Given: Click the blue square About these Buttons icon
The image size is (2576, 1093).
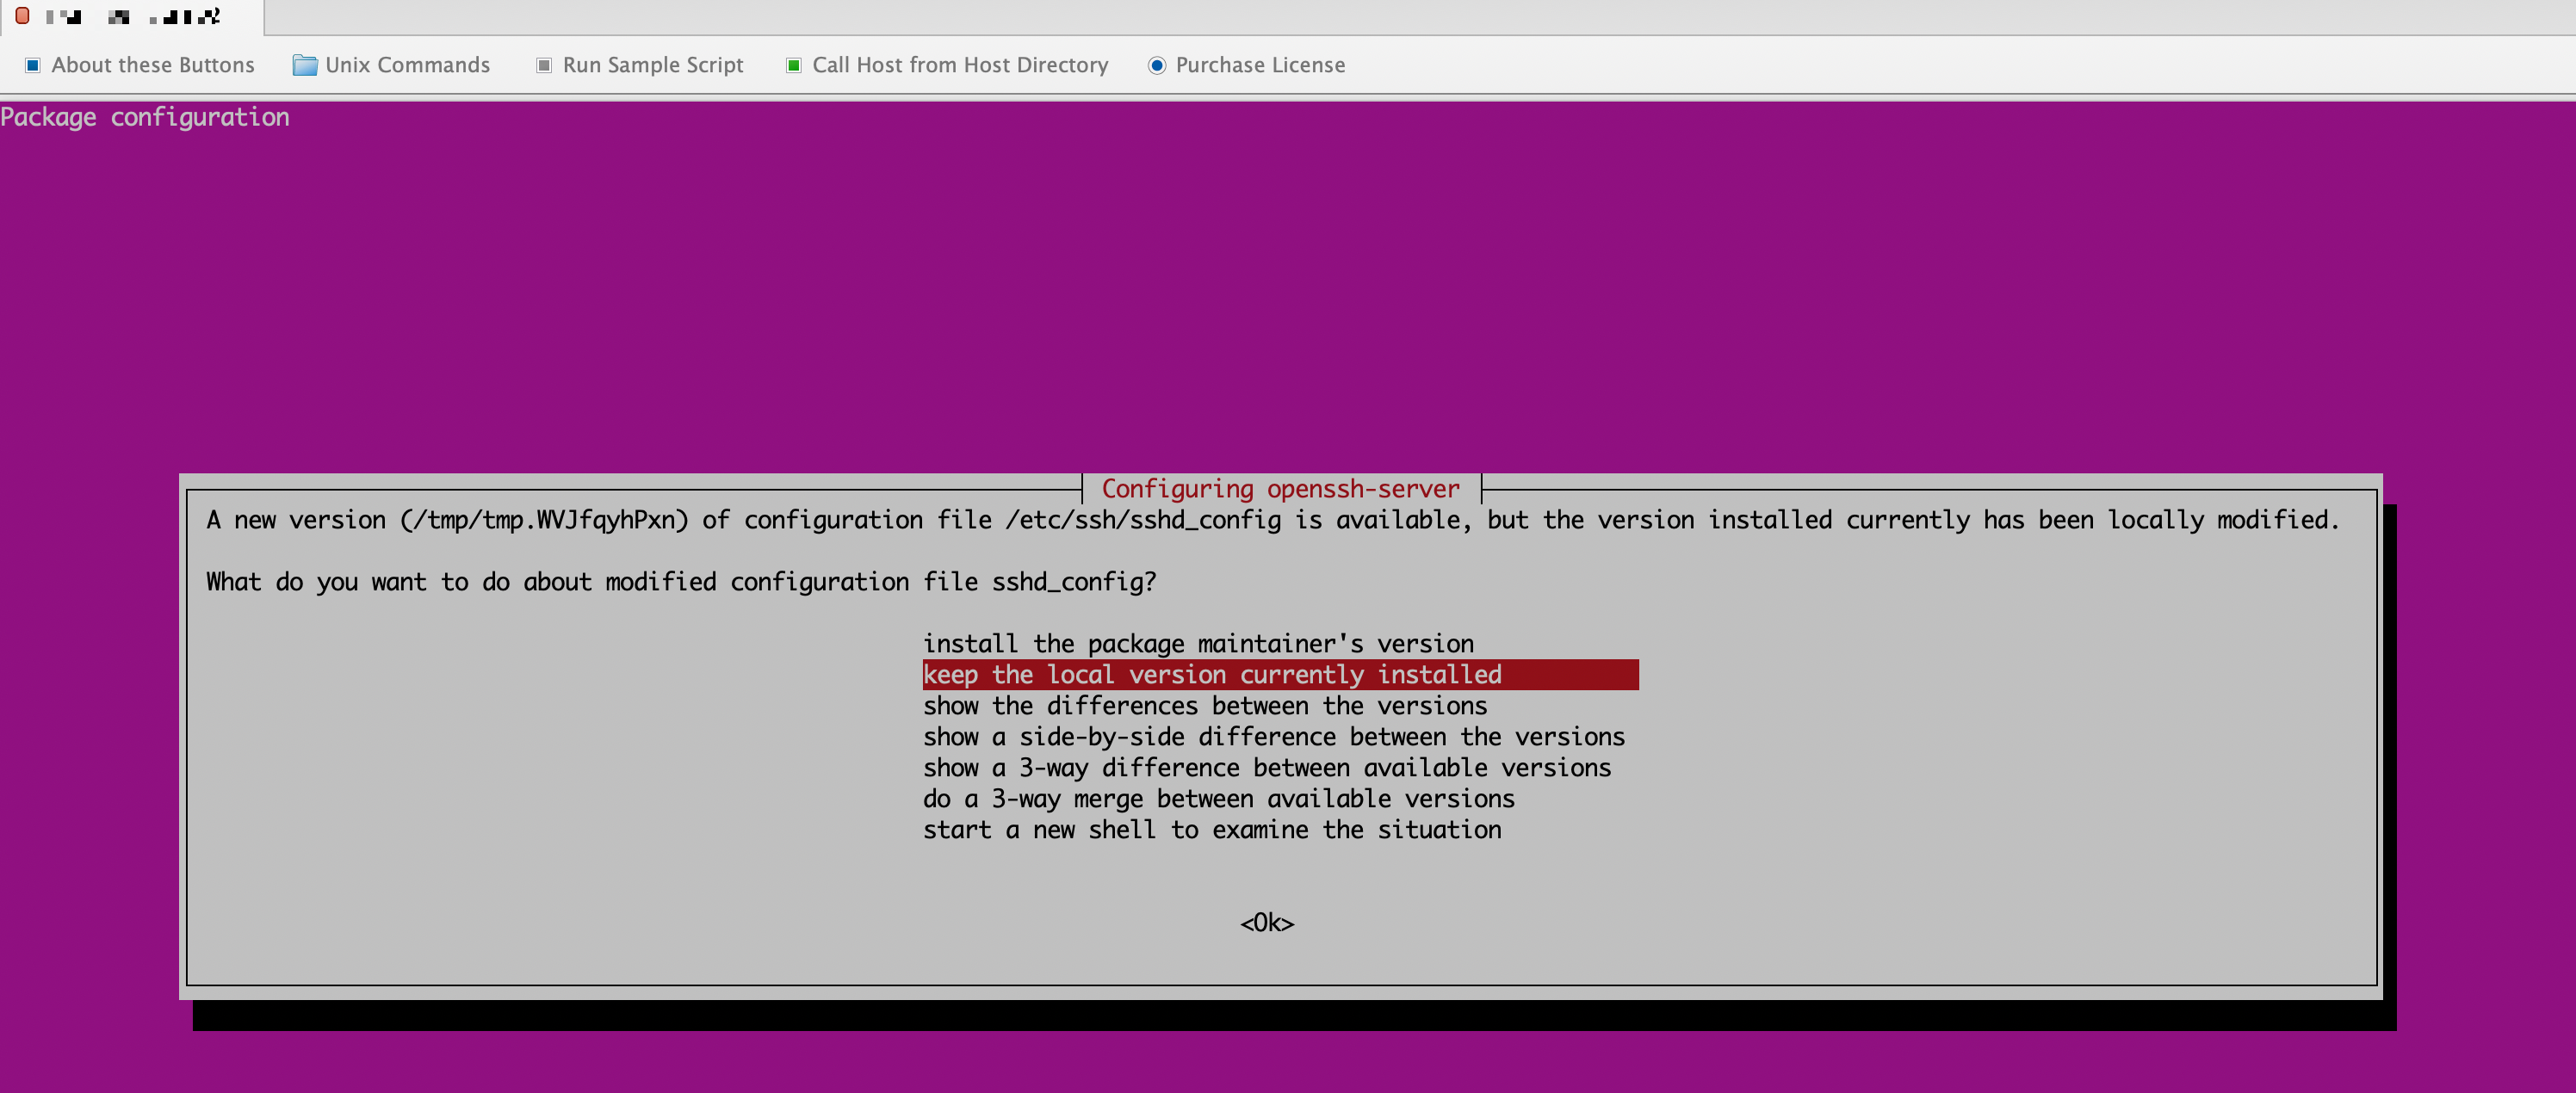Looking at the screenshot, I should point(32,65).
